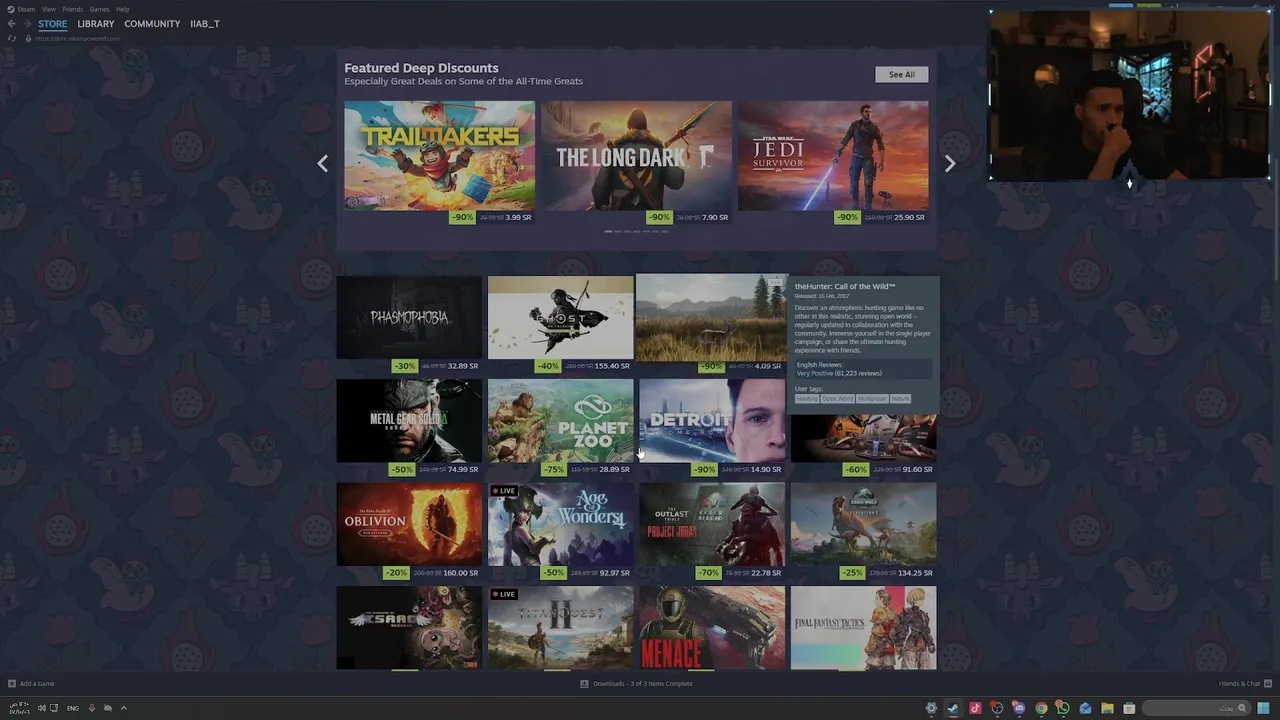Switch to the LIBRARY tab
This screenshot has width=1280, height=720.
[96, 24]
